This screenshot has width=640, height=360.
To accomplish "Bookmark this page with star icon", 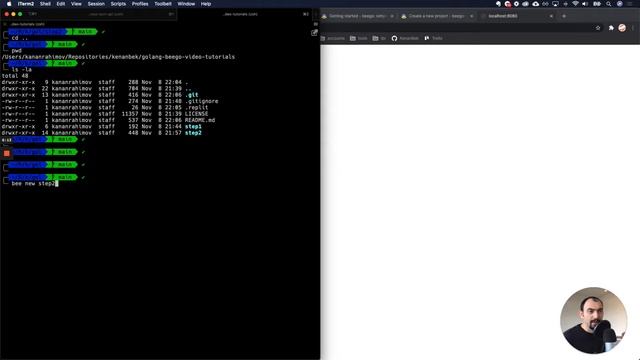I will click(598, 28).
